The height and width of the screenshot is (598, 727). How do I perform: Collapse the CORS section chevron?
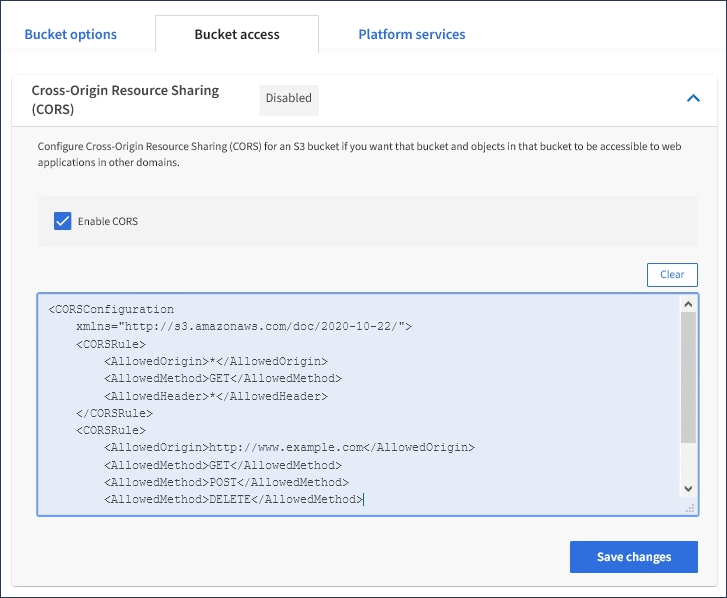tap(692, 98)
